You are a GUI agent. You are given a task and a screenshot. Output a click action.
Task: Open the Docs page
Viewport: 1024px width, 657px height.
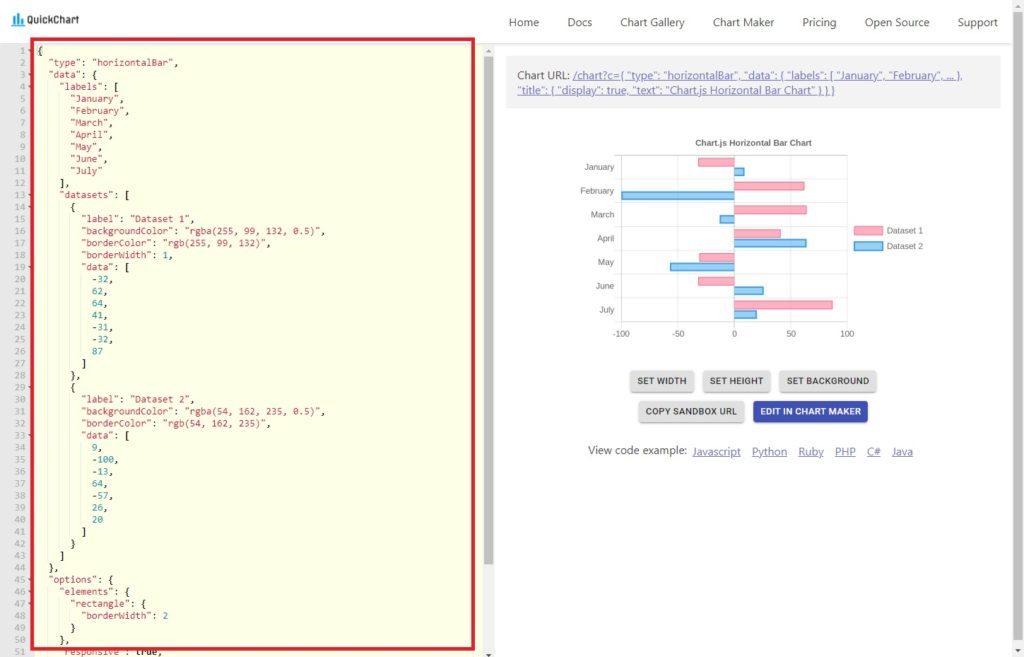point(580,22)
